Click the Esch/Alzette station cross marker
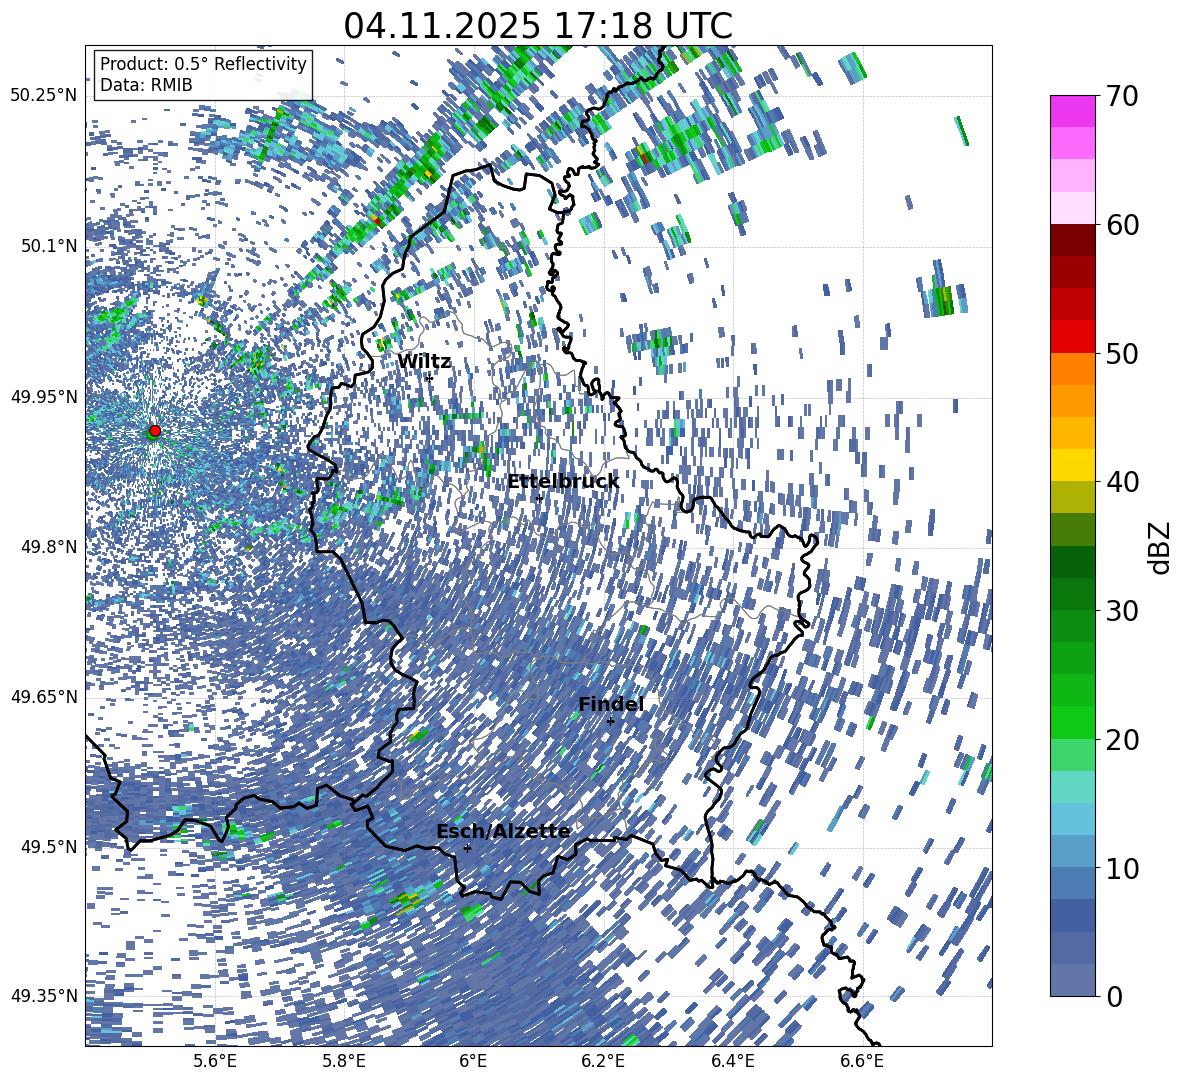This screenshot has height=1081, width=1184. point(467,848)
